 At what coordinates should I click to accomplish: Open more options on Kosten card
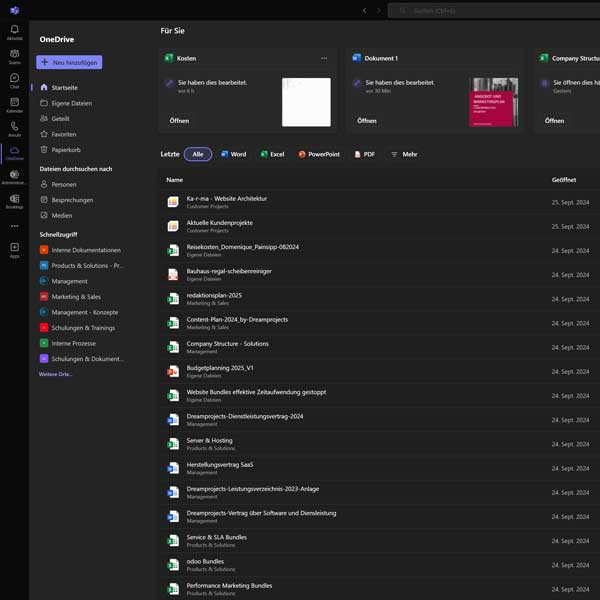point(324,58)
